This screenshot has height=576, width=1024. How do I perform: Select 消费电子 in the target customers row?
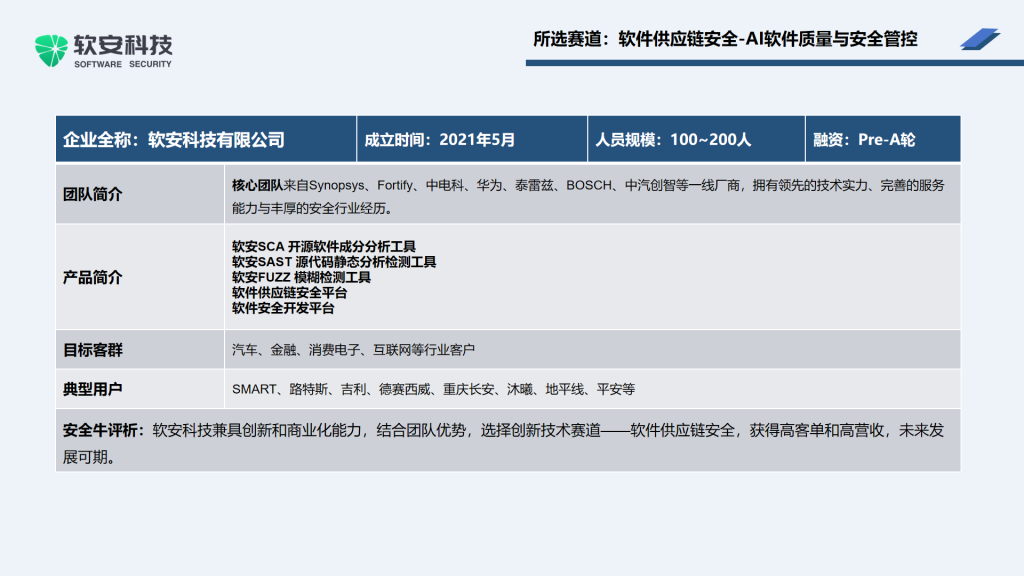click(334, 350)
